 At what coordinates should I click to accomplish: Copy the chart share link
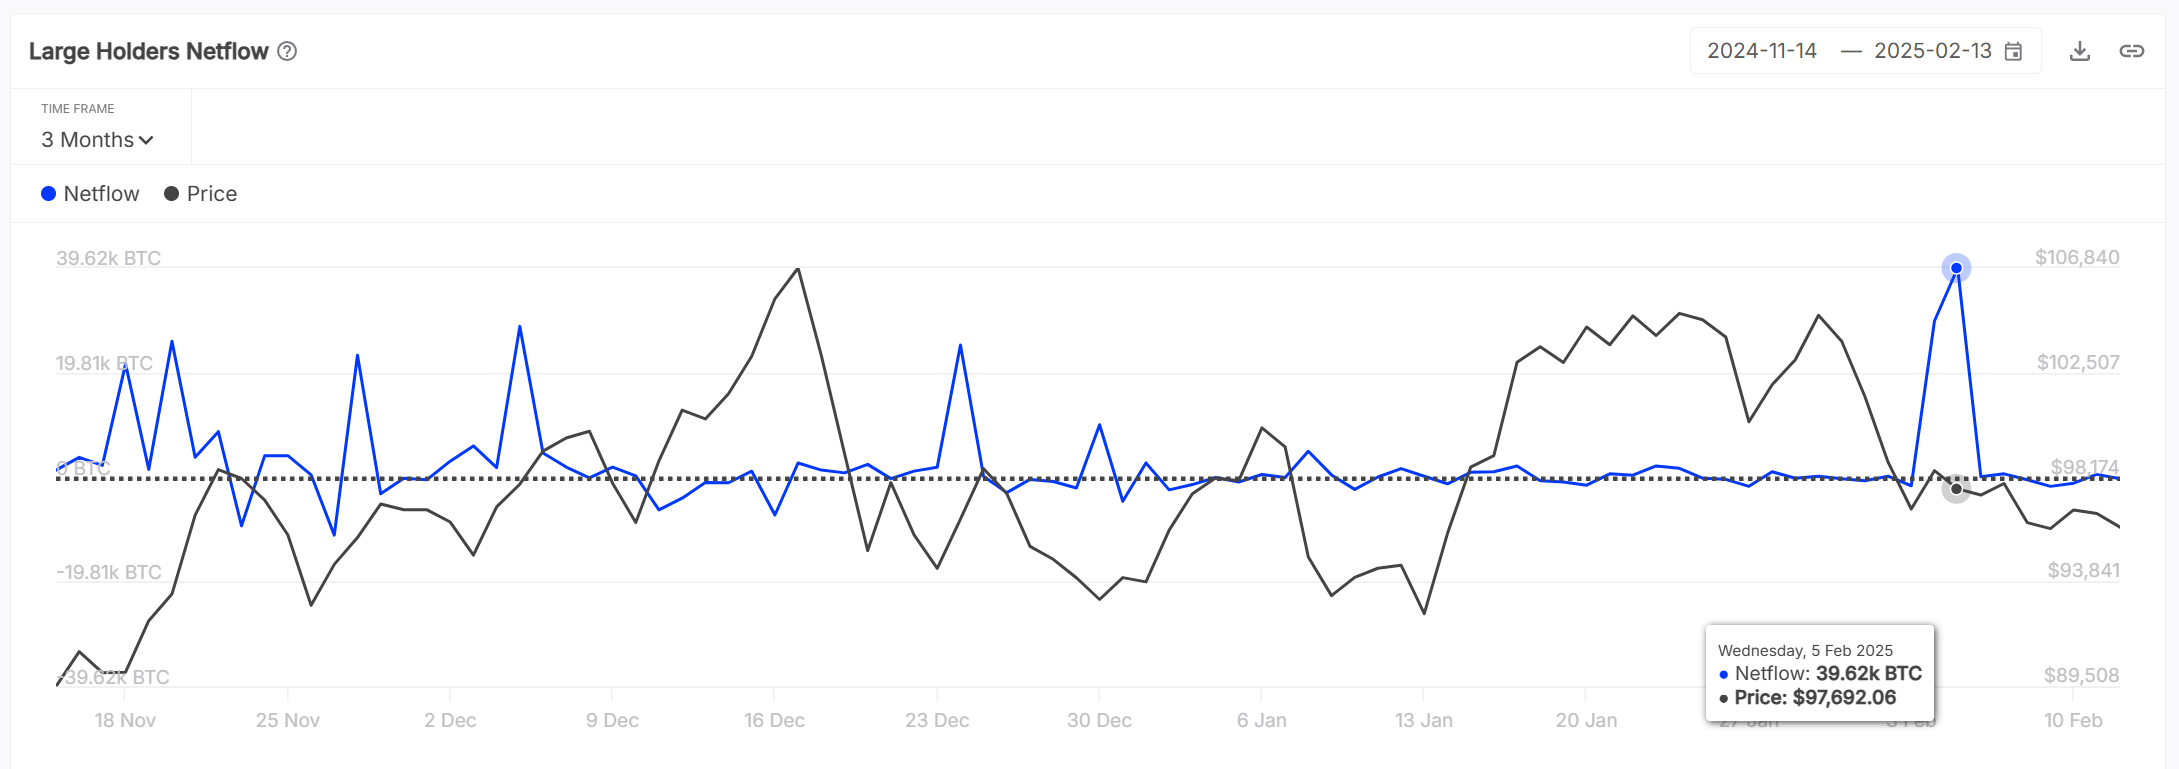[x=2131, y=51]
